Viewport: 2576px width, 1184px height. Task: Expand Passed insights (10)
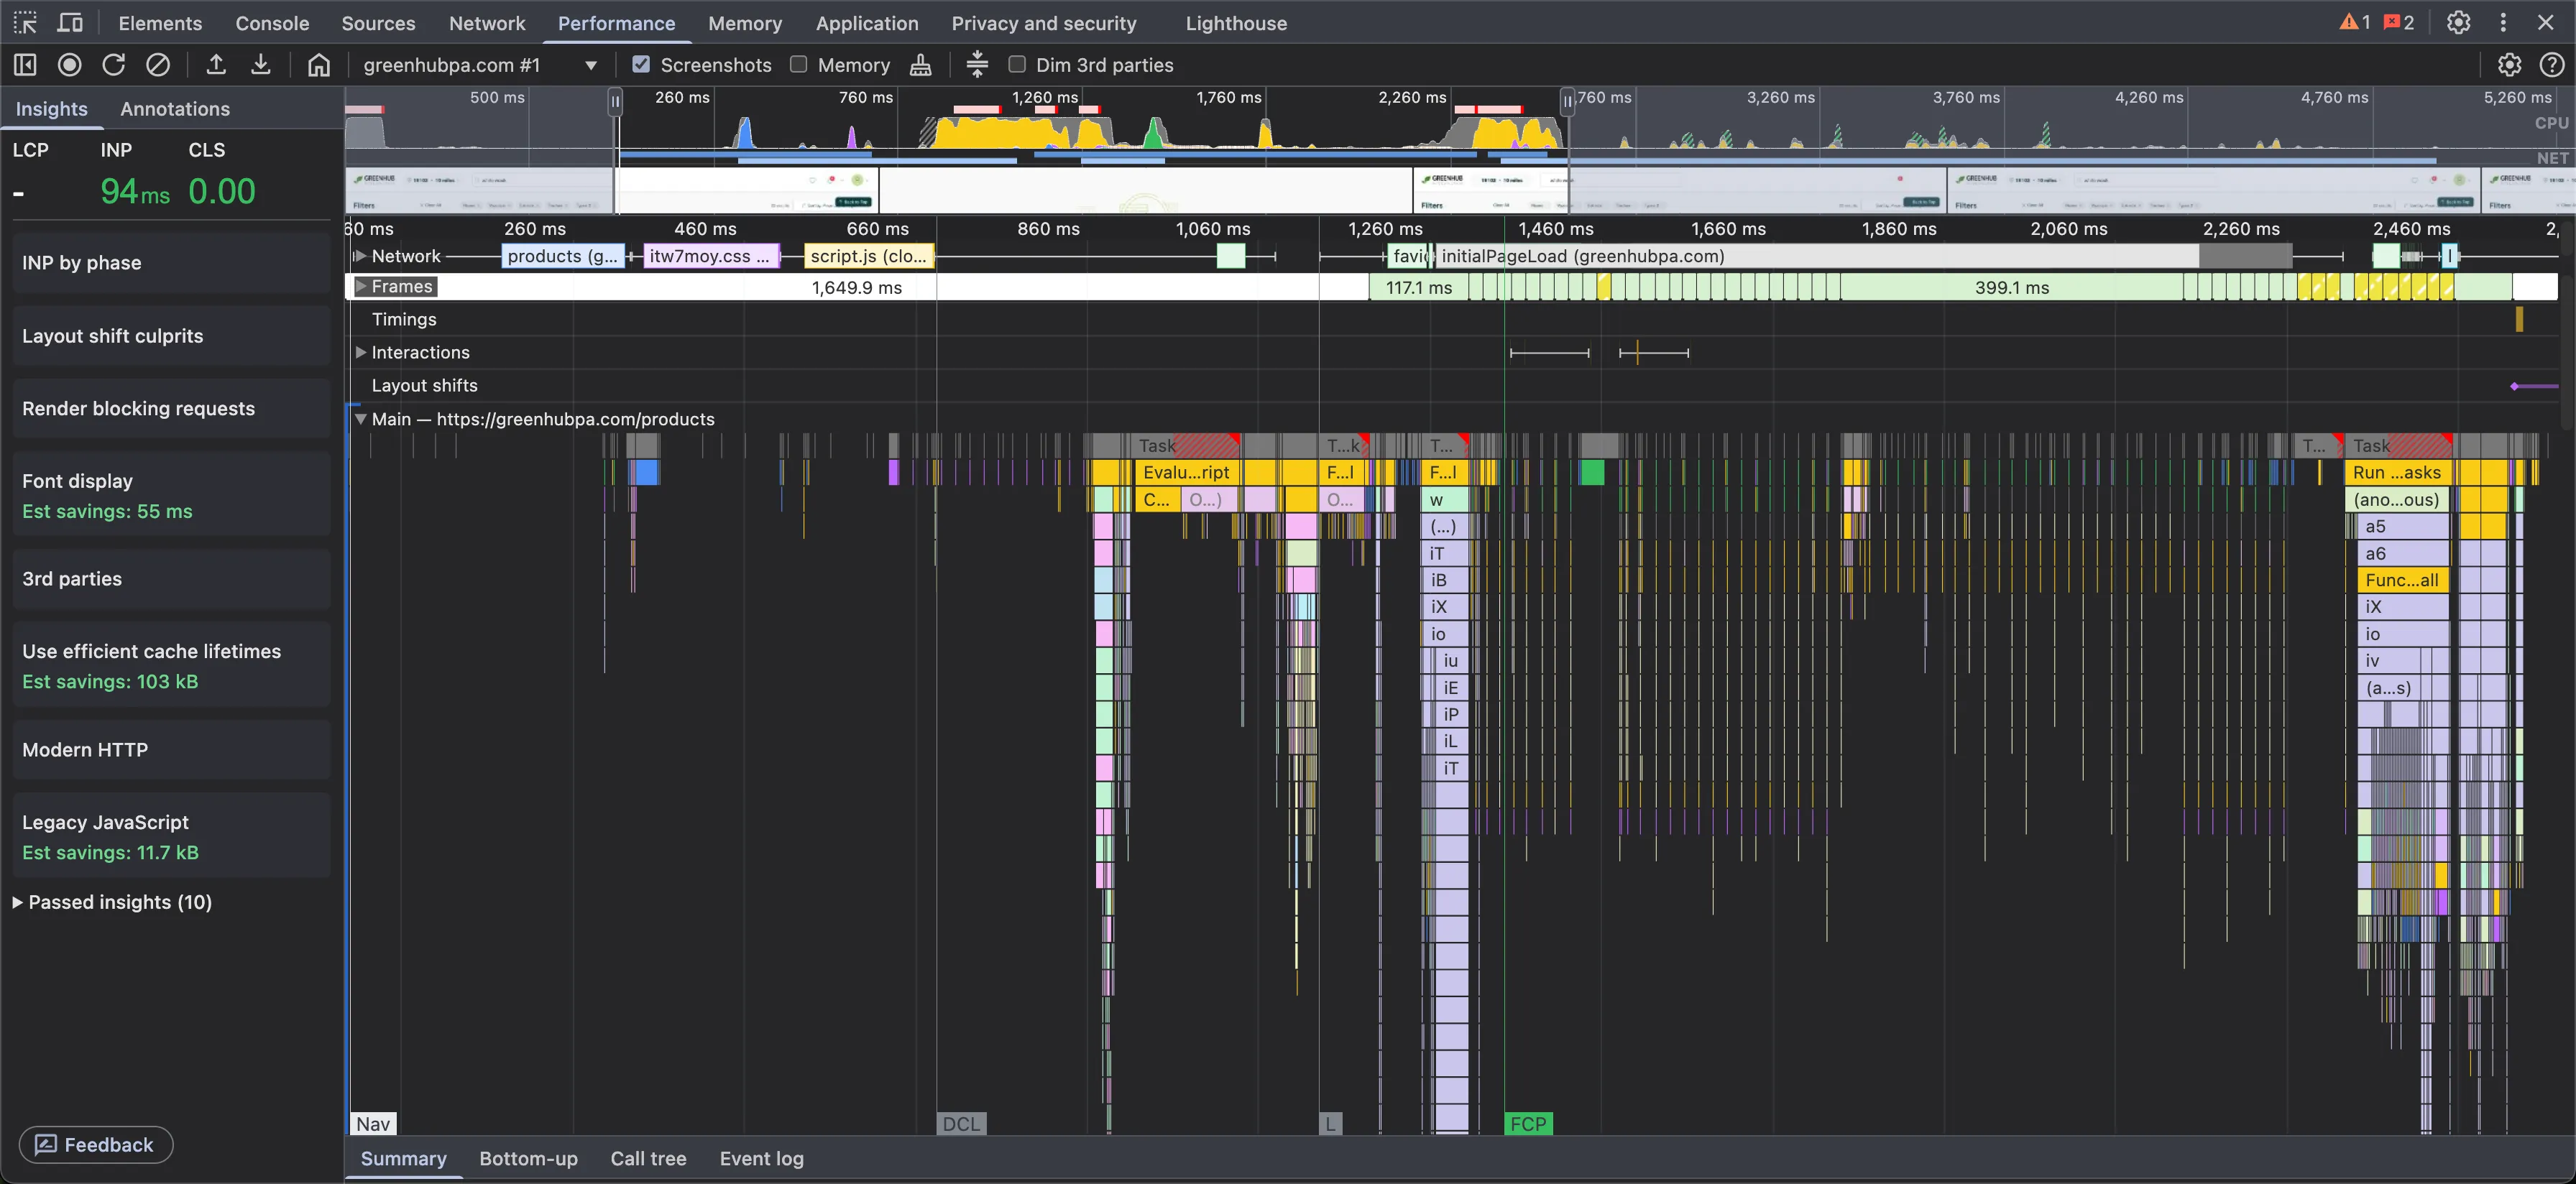[x=112, y=902]
